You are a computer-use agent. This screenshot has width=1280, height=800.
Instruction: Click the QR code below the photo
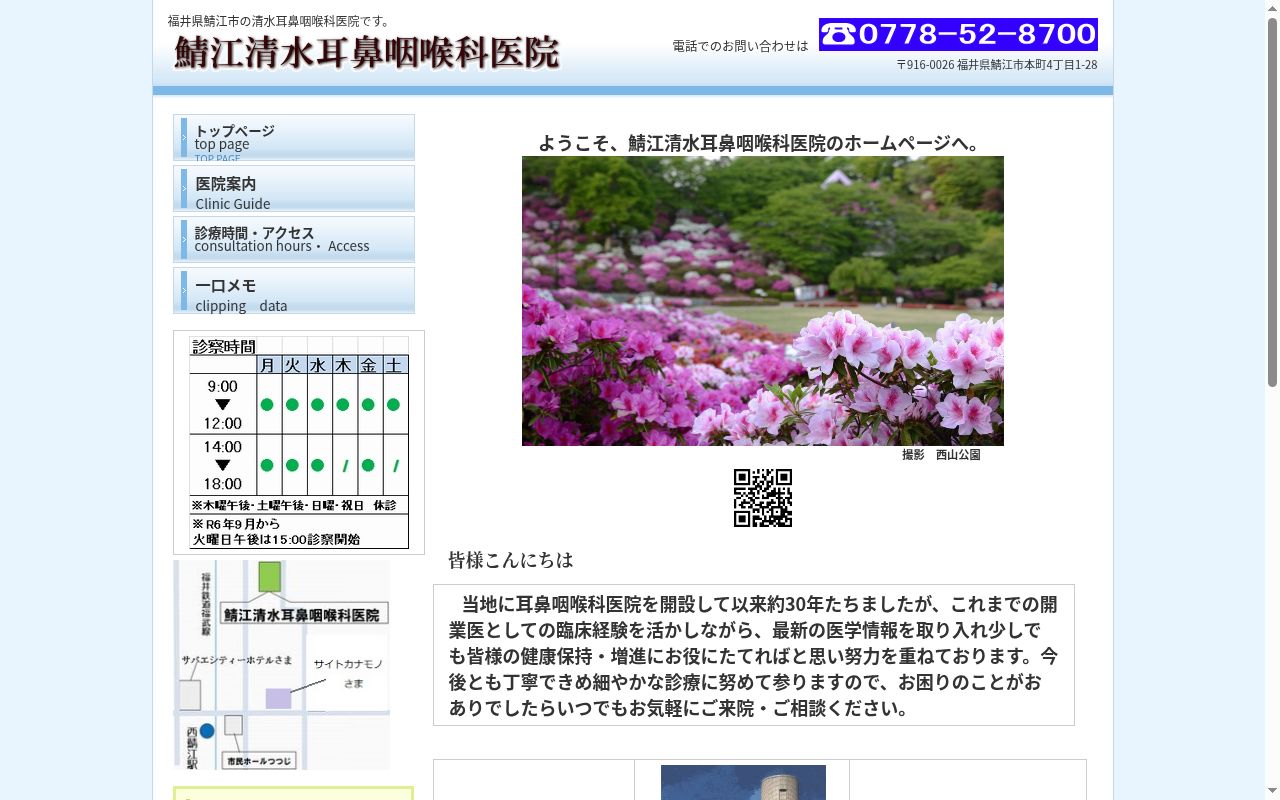[763, 498]
